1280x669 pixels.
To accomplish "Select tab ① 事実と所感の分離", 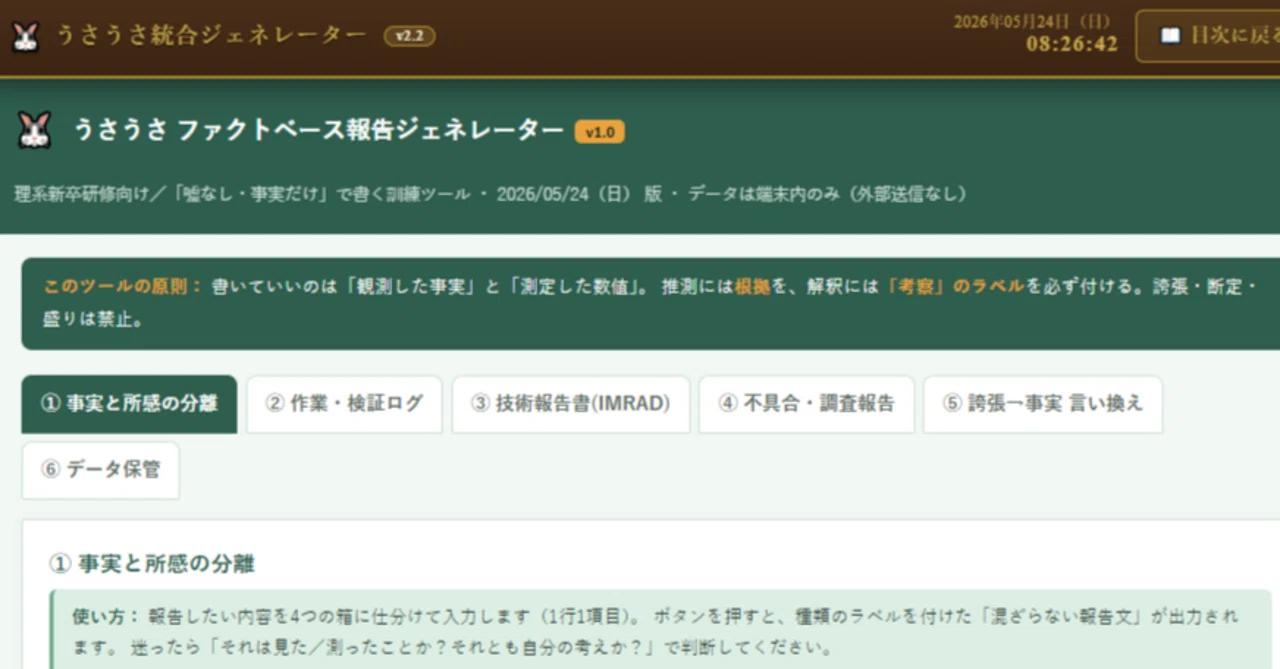I will click(129, 404).
